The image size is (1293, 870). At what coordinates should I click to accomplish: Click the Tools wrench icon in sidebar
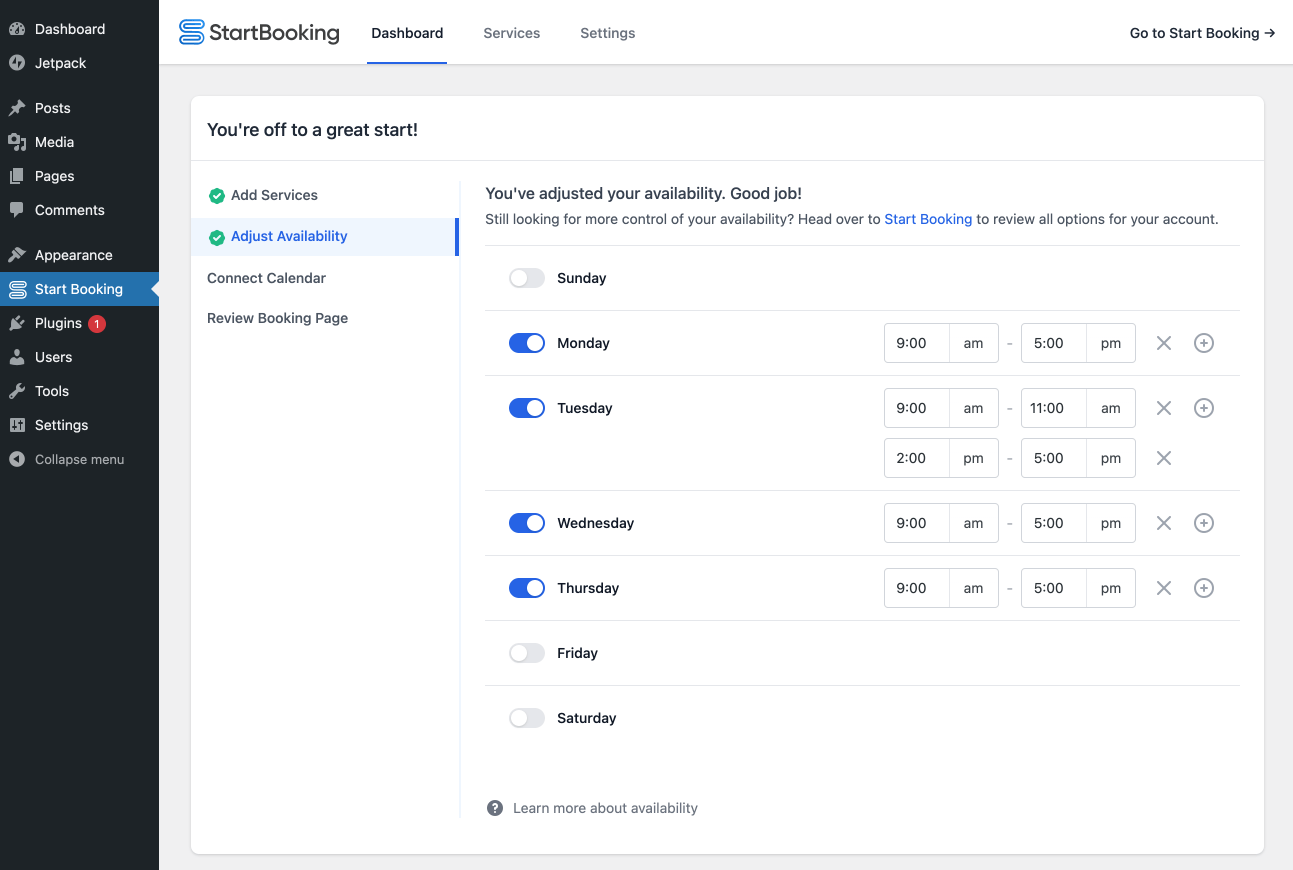click(x=17, y=391)
